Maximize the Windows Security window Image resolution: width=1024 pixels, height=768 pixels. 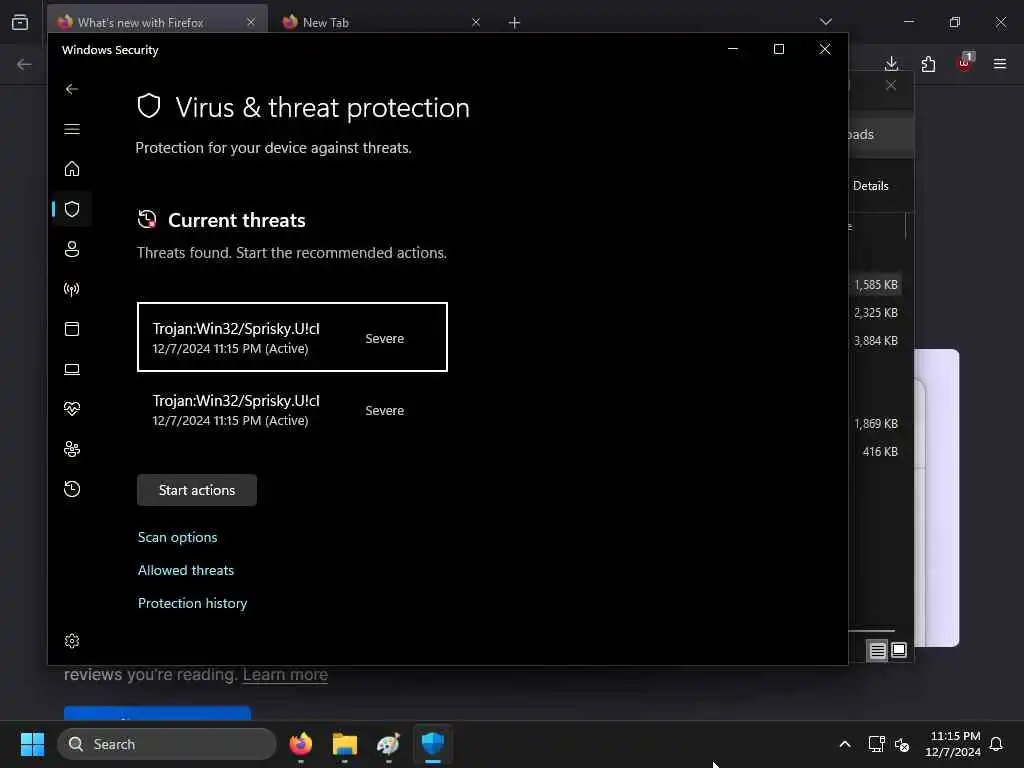click(778, 50)
